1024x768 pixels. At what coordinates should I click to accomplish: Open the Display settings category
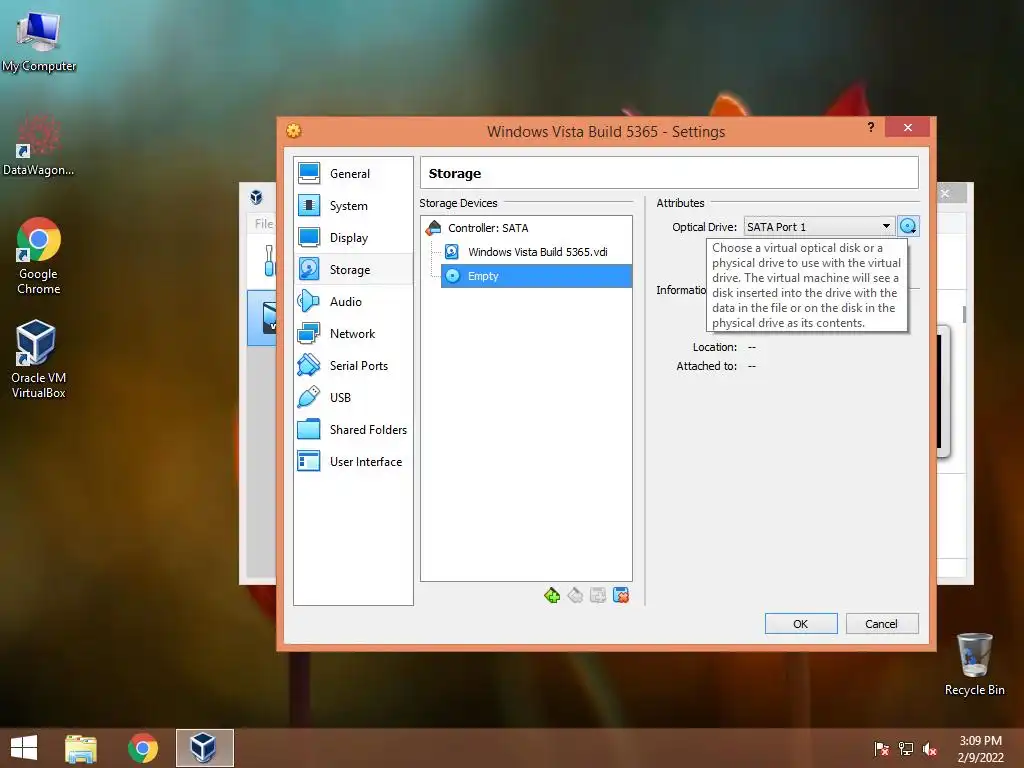(x=353, y=238)
